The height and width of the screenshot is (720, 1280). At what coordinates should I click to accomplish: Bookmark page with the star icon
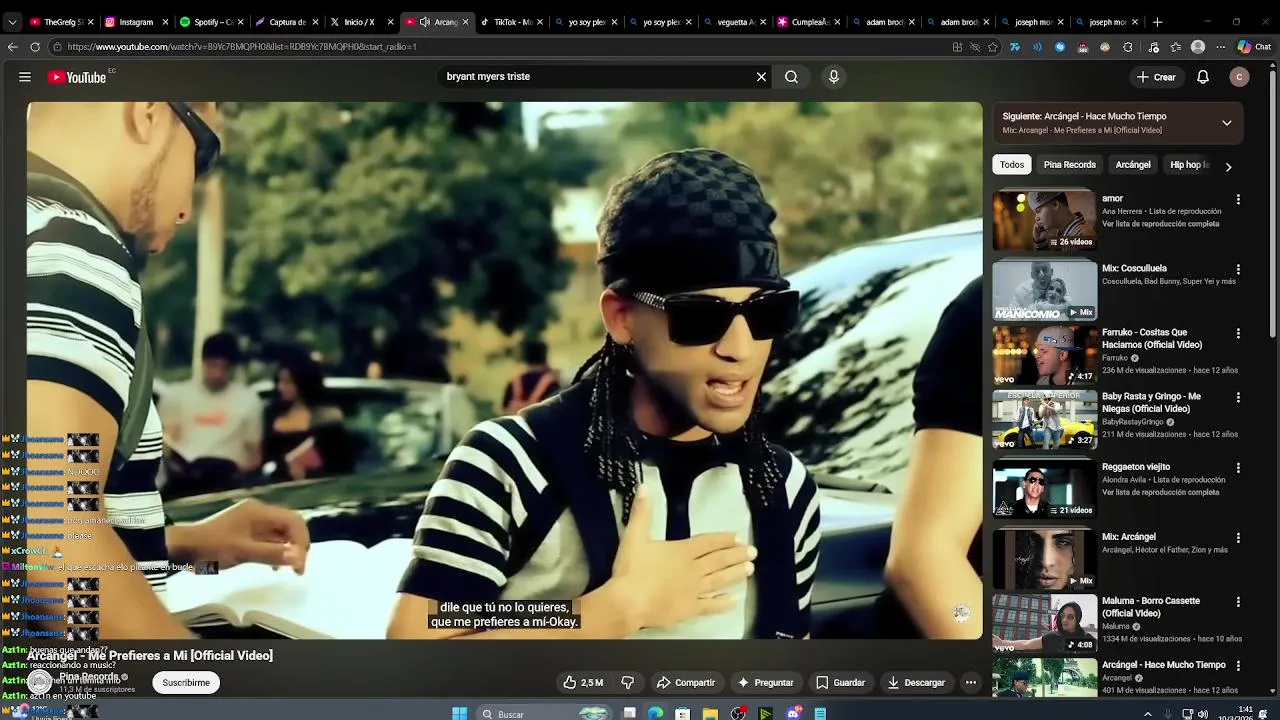coord(993,47)
